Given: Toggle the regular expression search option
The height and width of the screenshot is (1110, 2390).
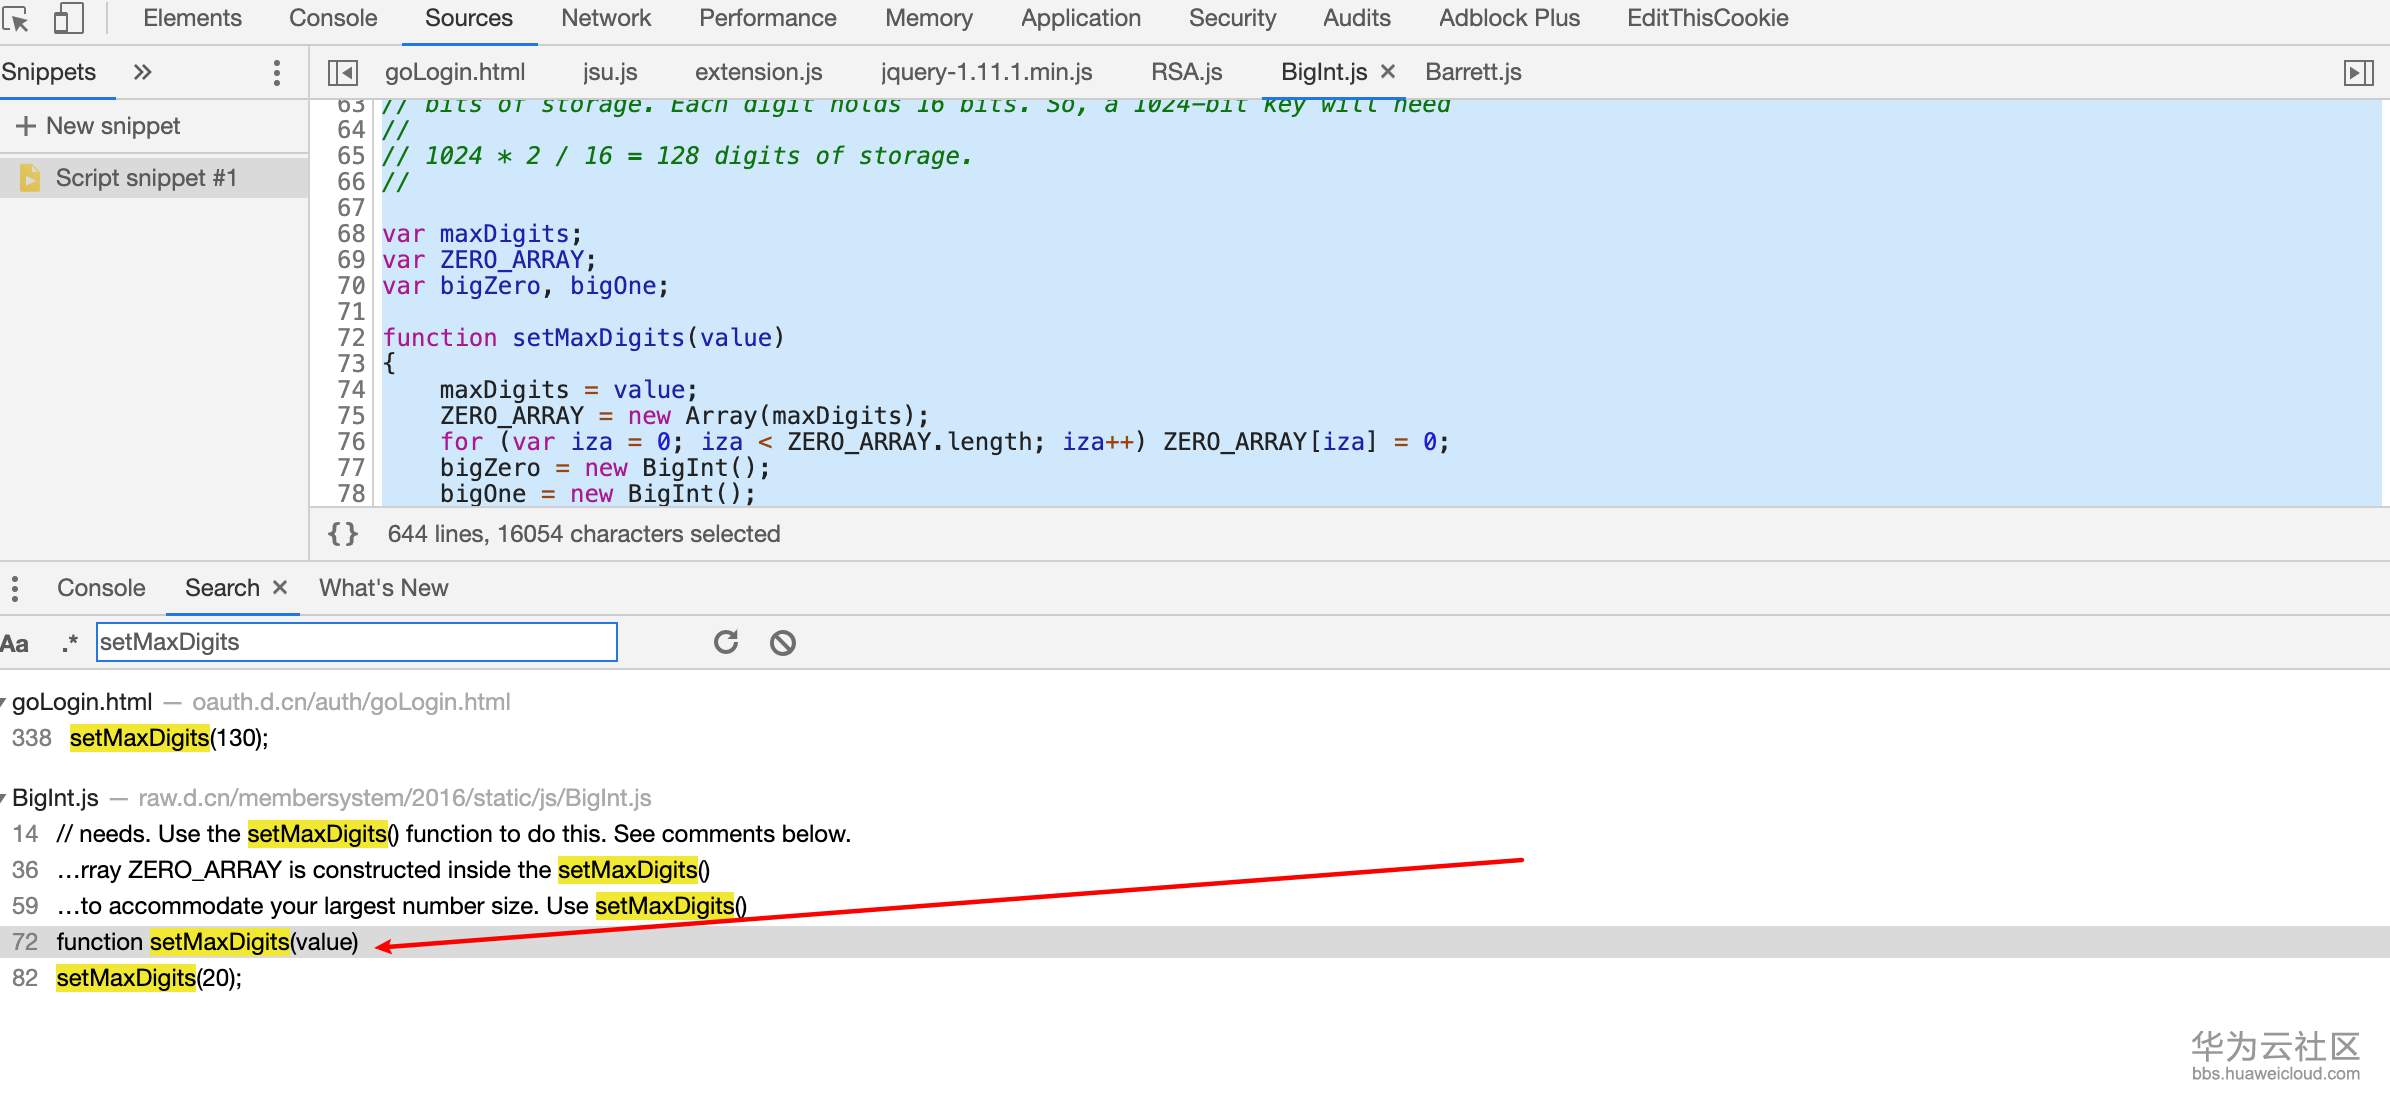Looking at the screenshot, I should 68,643.
